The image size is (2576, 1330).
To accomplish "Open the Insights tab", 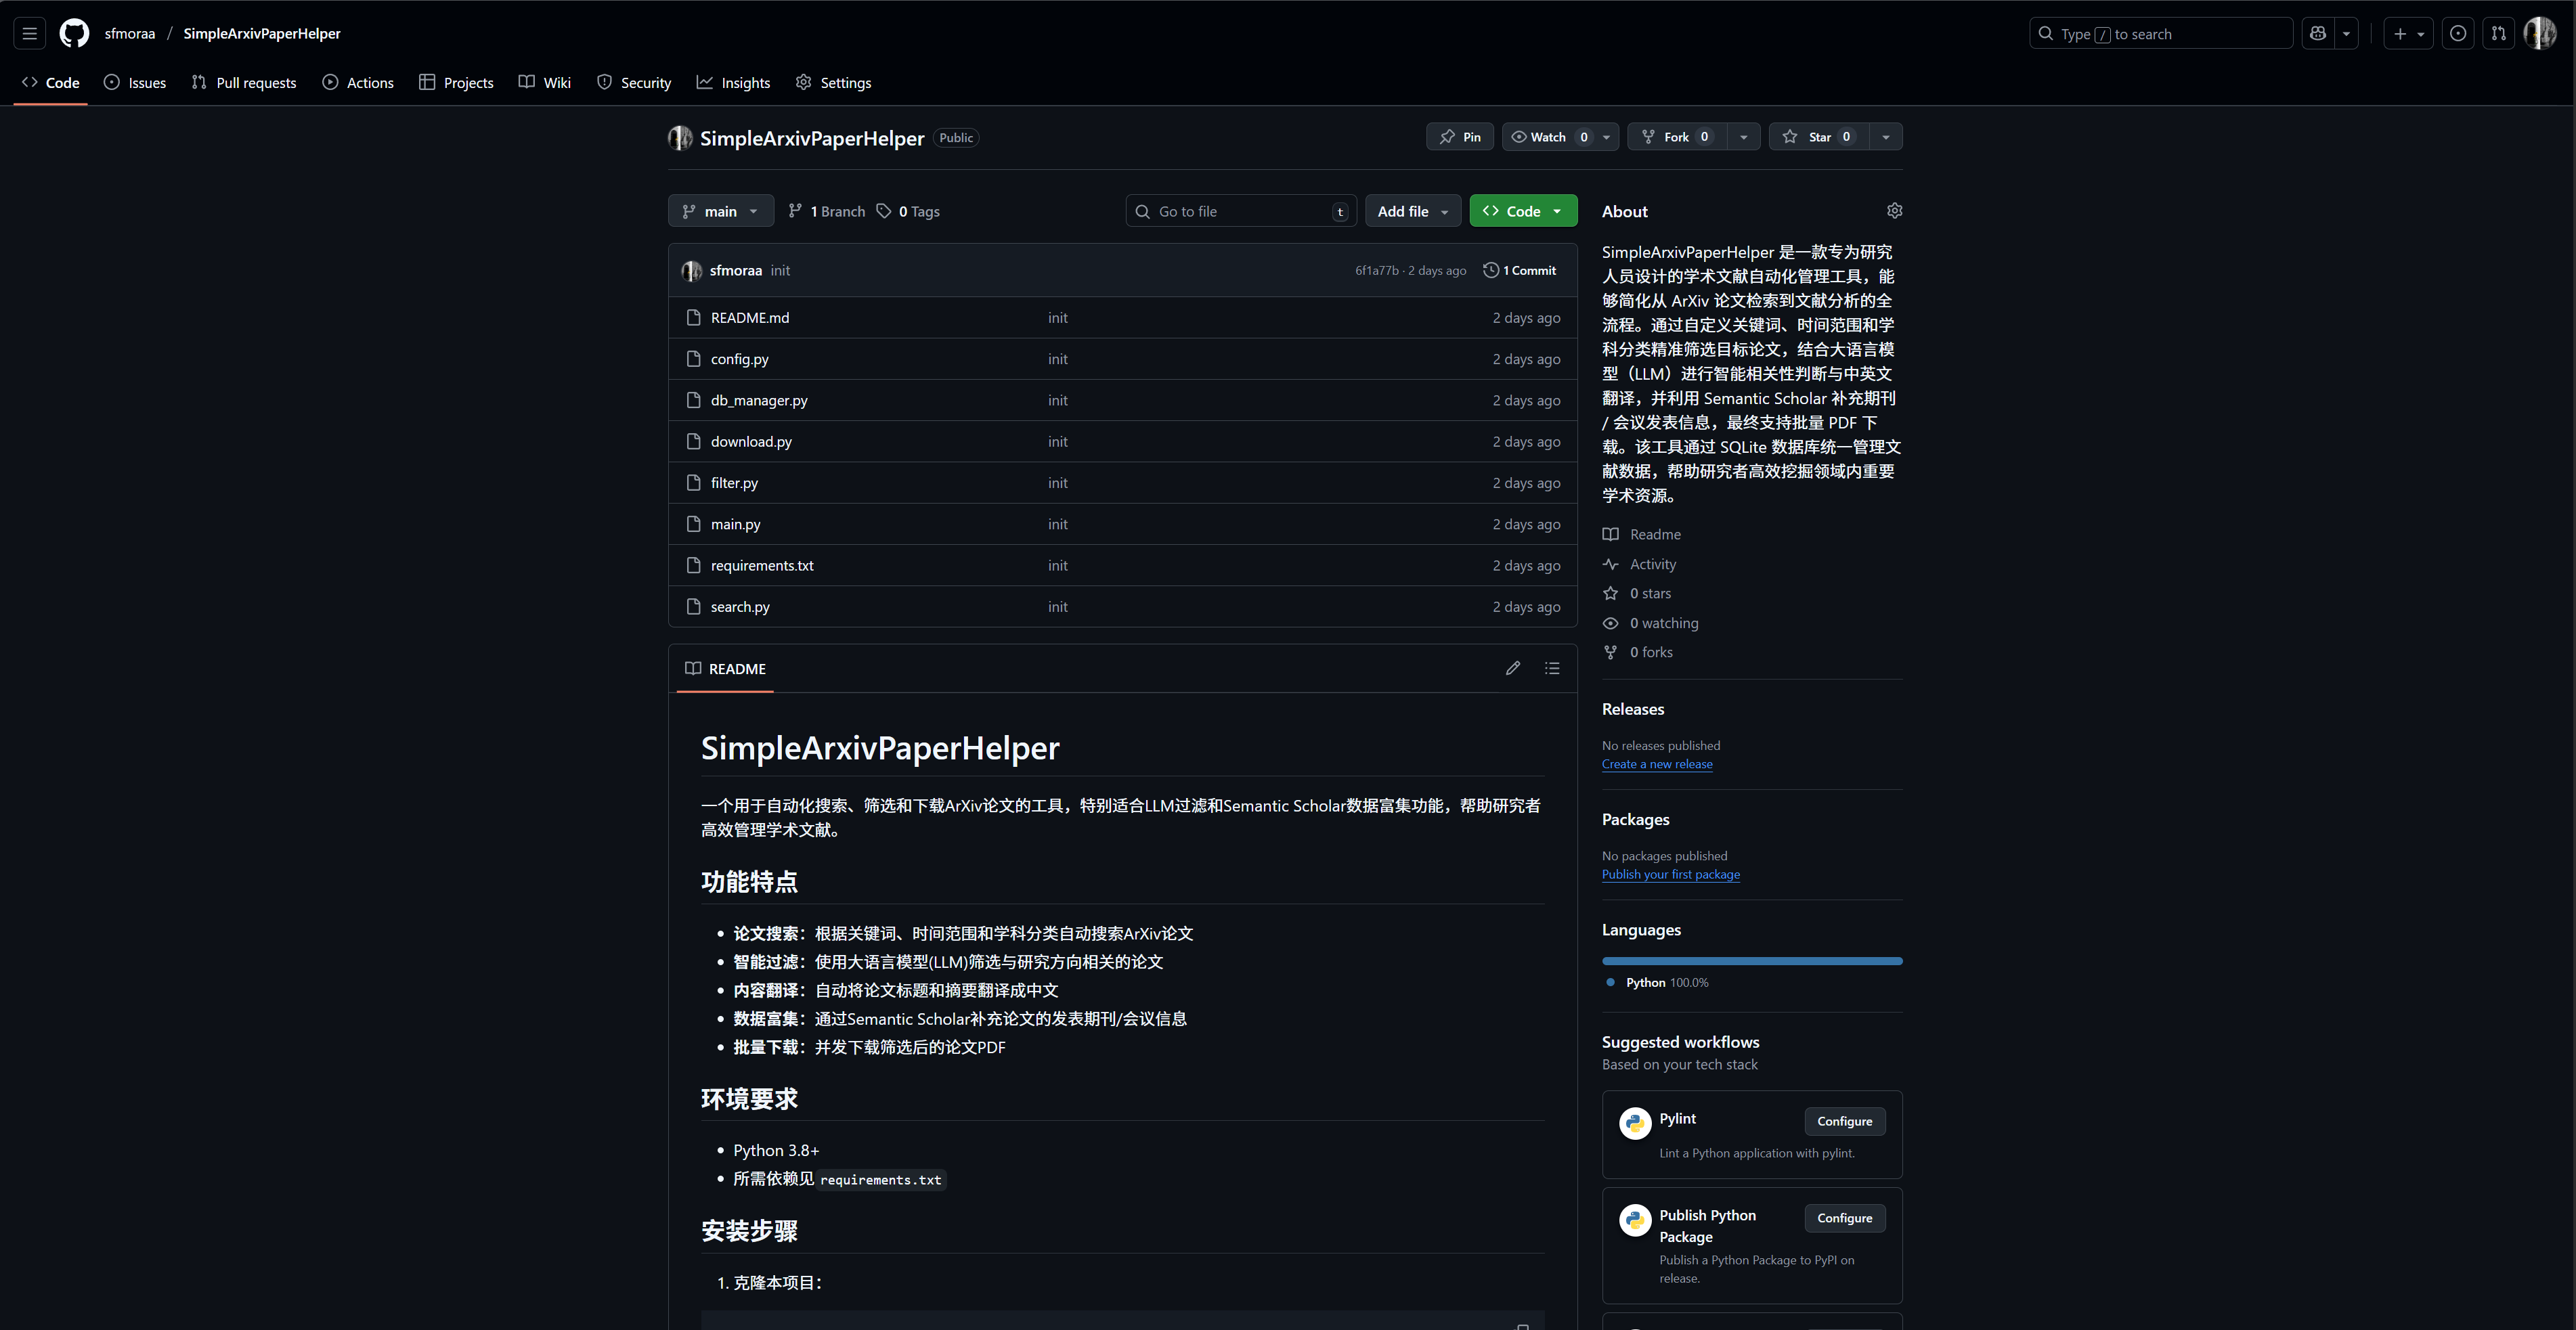I will pos(734,83).
